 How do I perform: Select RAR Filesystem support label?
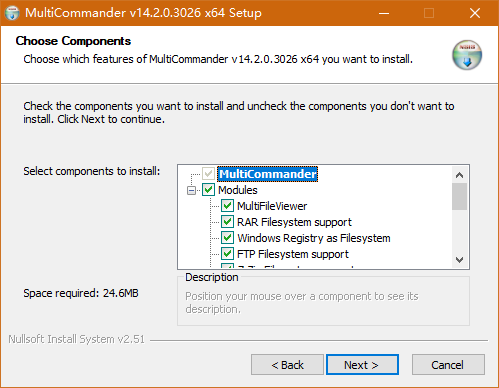[x=294, y=222]
